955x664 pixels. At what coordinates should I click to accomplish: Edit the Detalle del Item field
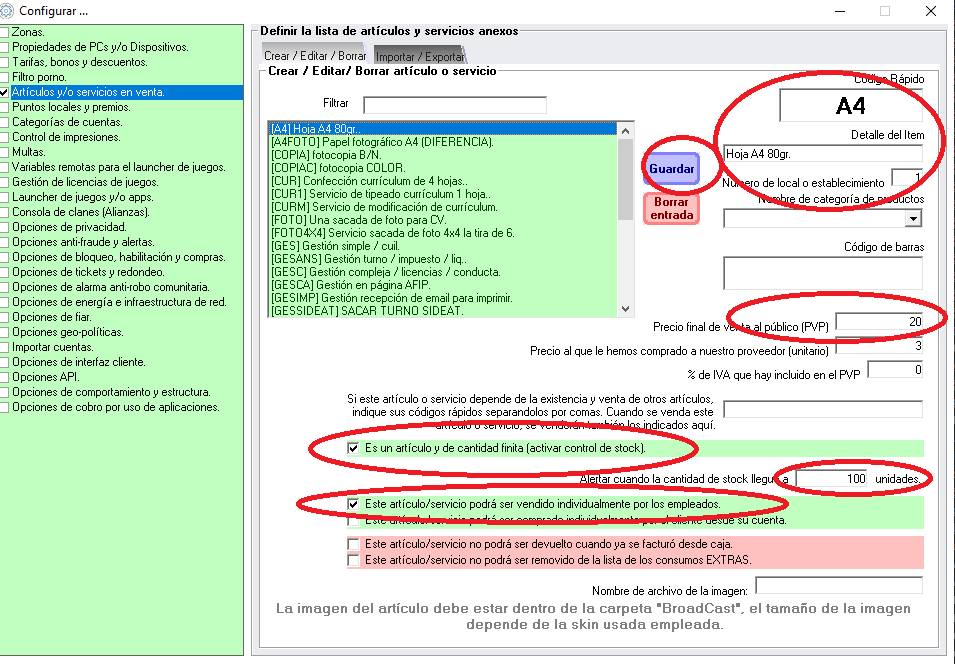tap(823, 154)
